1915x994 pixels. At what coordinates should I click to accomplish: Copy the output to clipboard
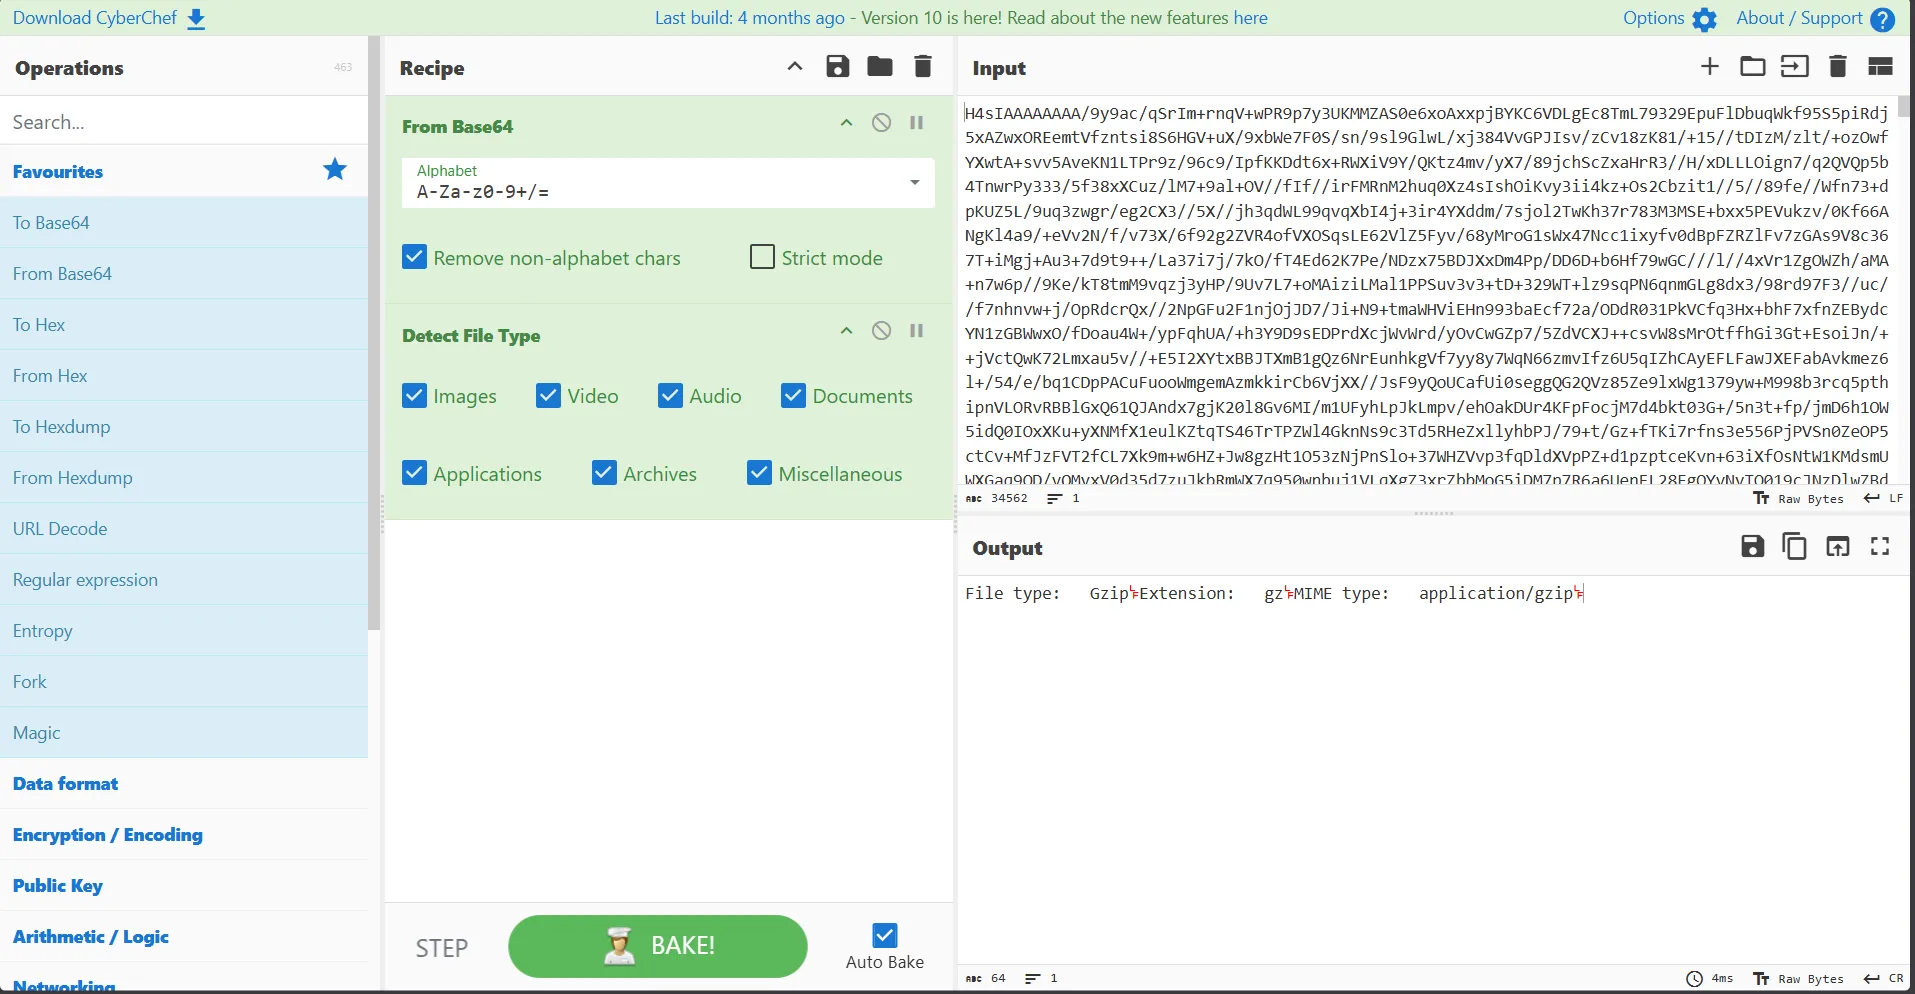coord(1794,547)
